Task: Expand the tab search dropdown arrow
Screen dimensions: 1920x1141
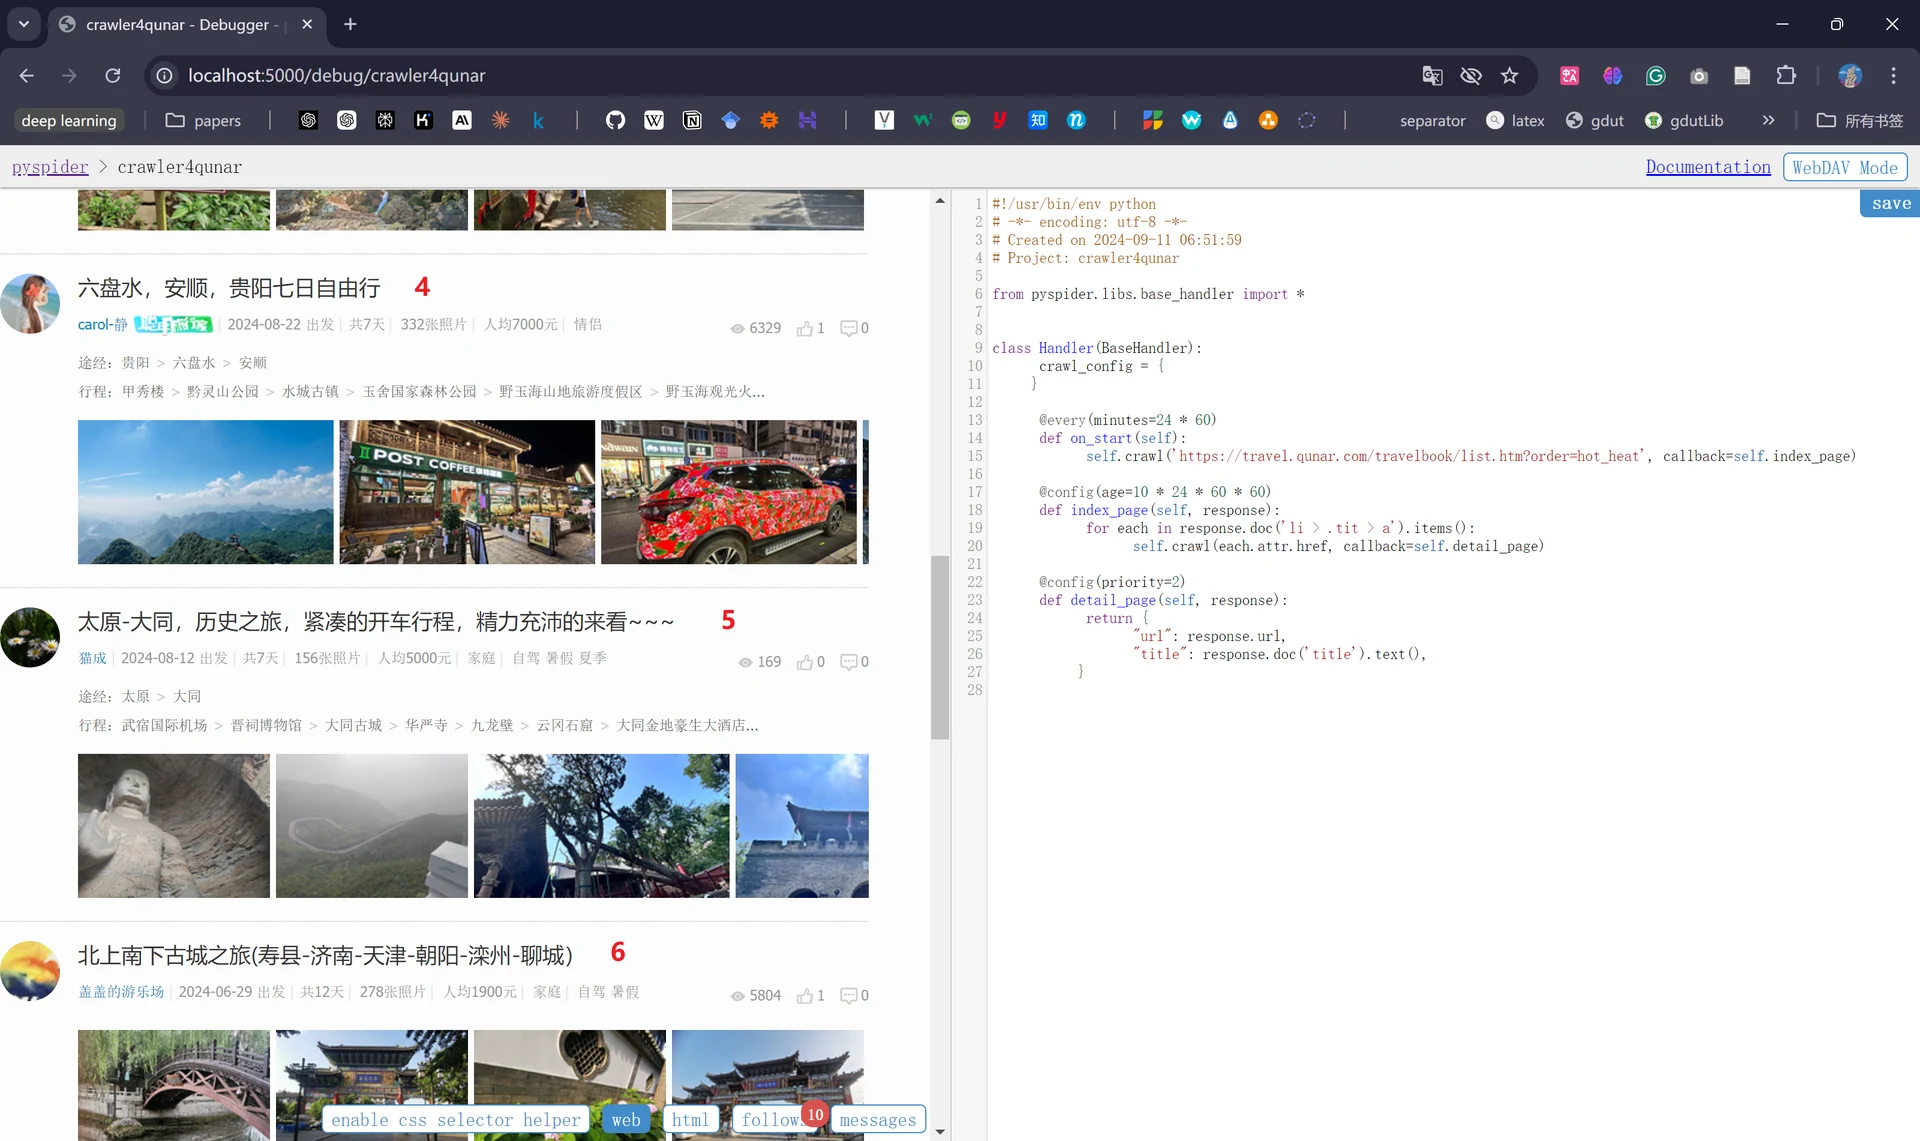Action: click(x=24, y=24)
